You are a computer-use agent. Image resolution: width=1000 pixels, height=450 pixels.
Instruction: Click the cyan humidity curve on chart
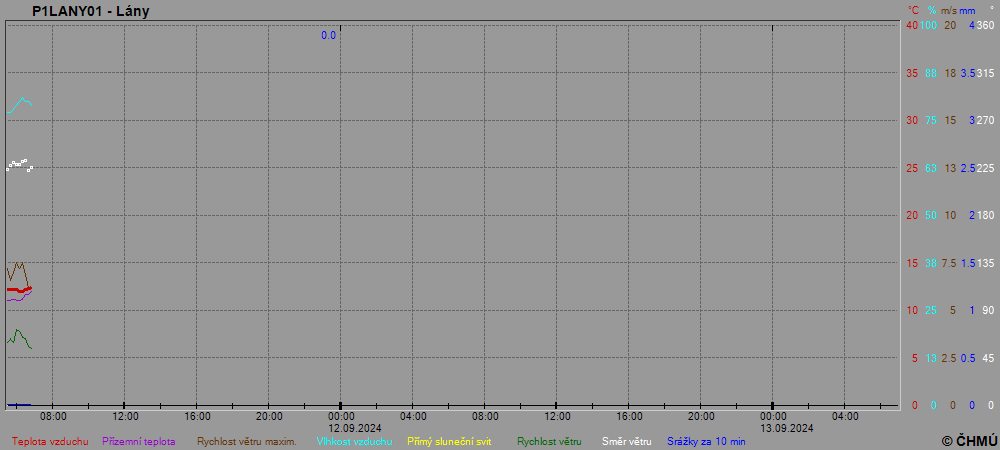coord(20,101)
